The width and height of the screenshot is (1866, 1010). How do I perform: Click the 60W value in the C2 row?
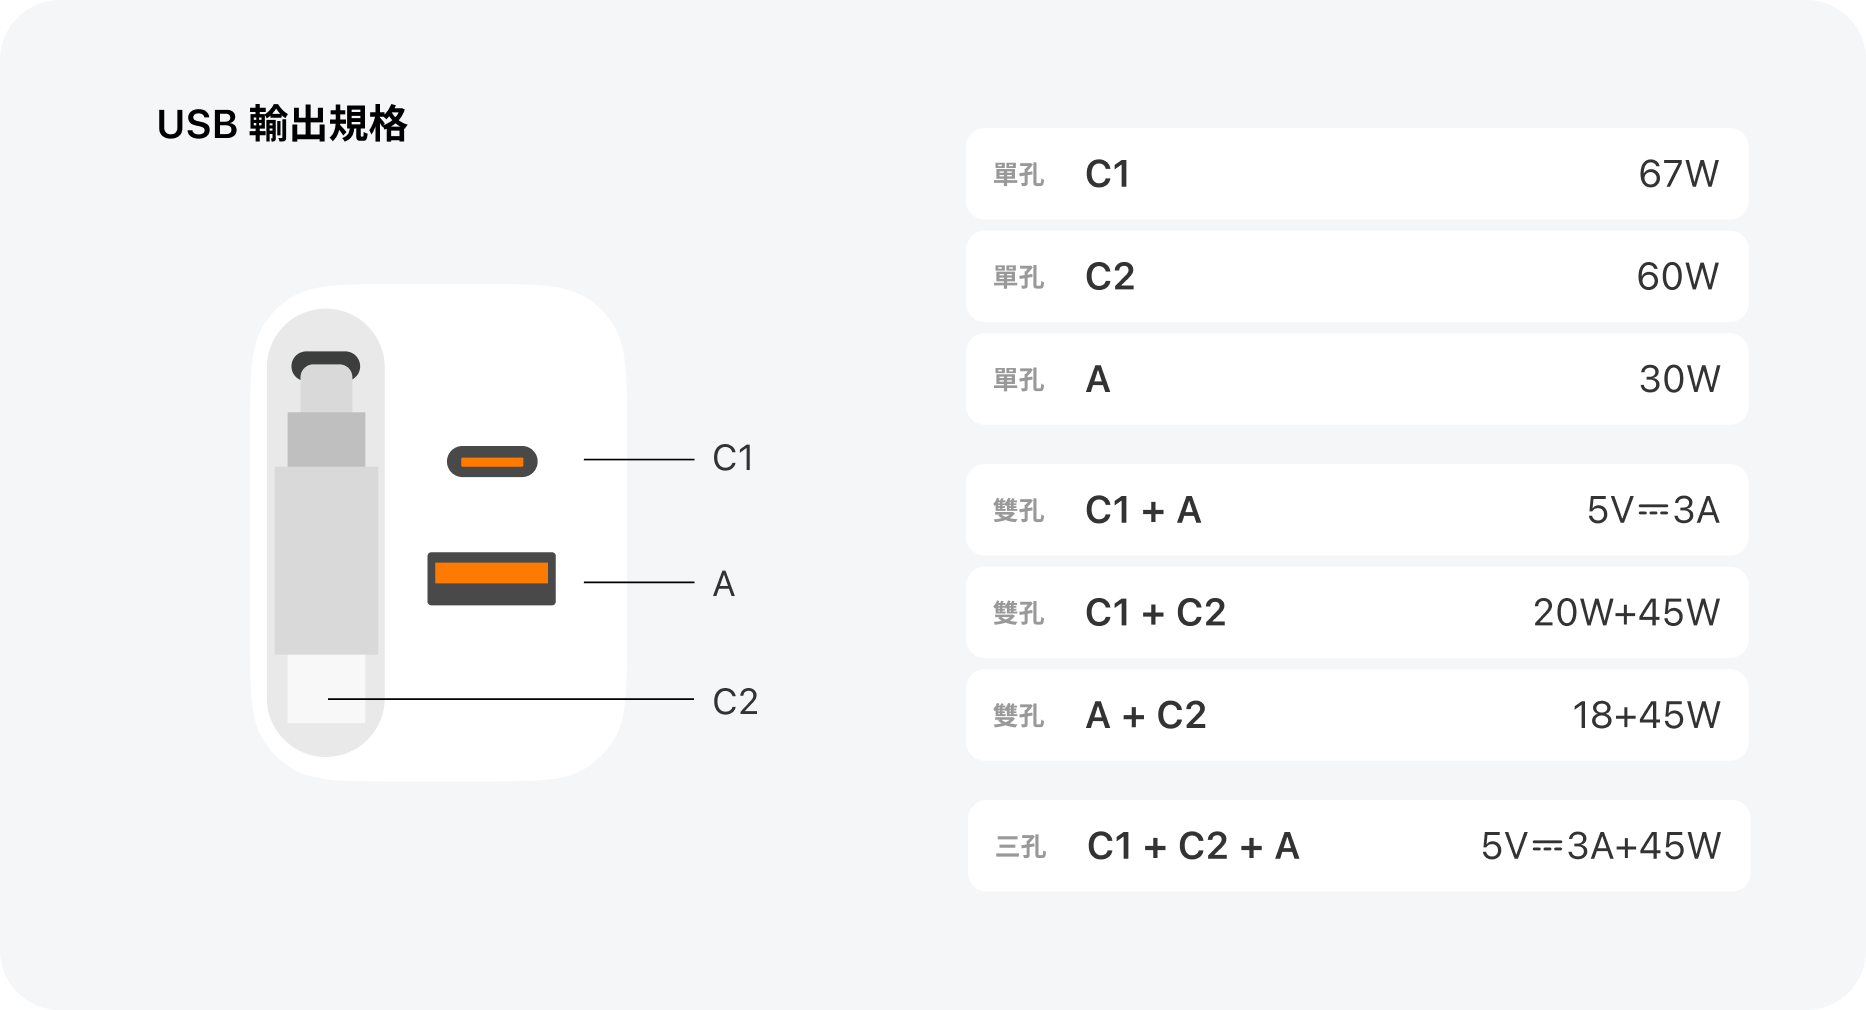pyautogui.click(x=1677, y=277)
